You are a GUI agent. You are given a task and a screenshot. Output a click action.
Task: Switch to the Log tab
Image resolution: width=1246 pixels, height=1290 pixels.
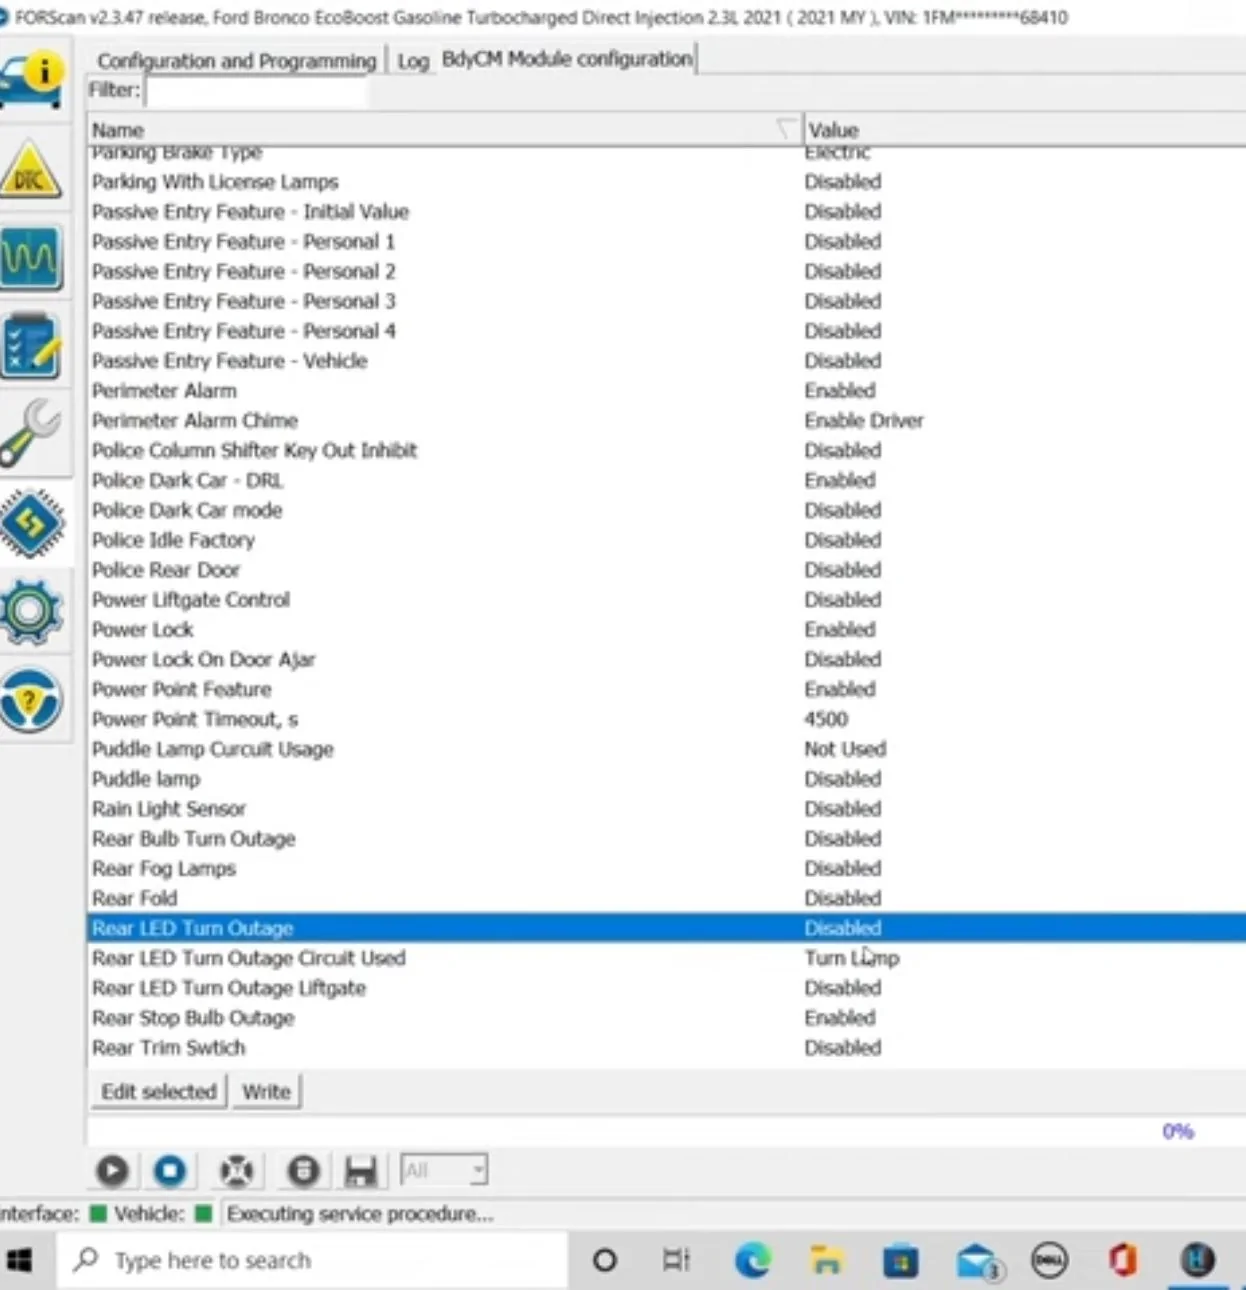(413, 61)
